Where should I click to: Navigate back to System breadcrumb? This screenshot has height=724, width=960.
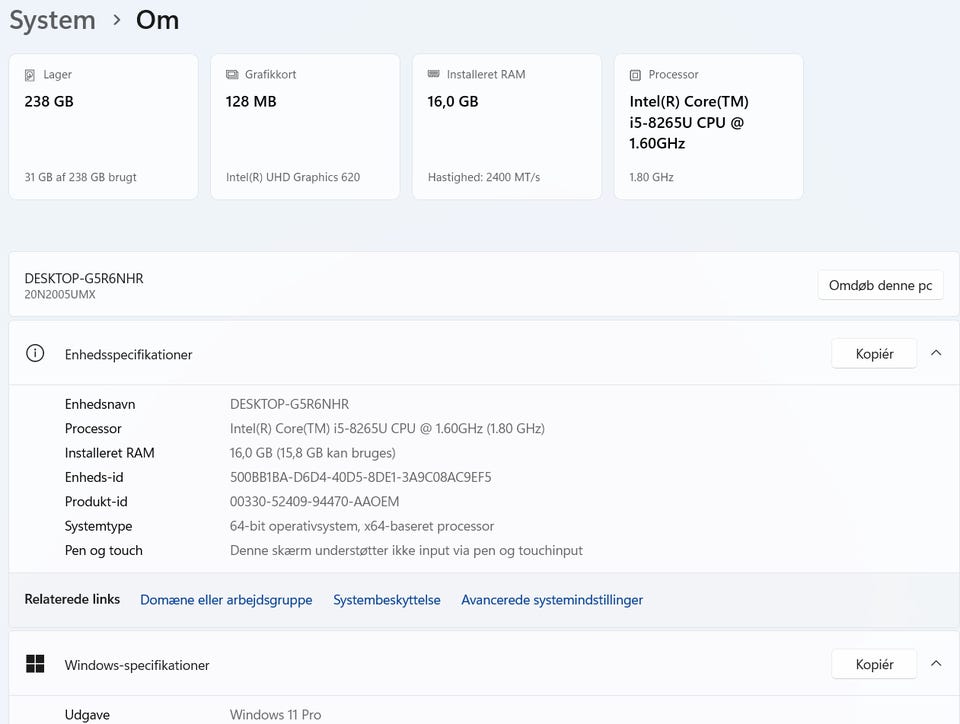point(52,20)
